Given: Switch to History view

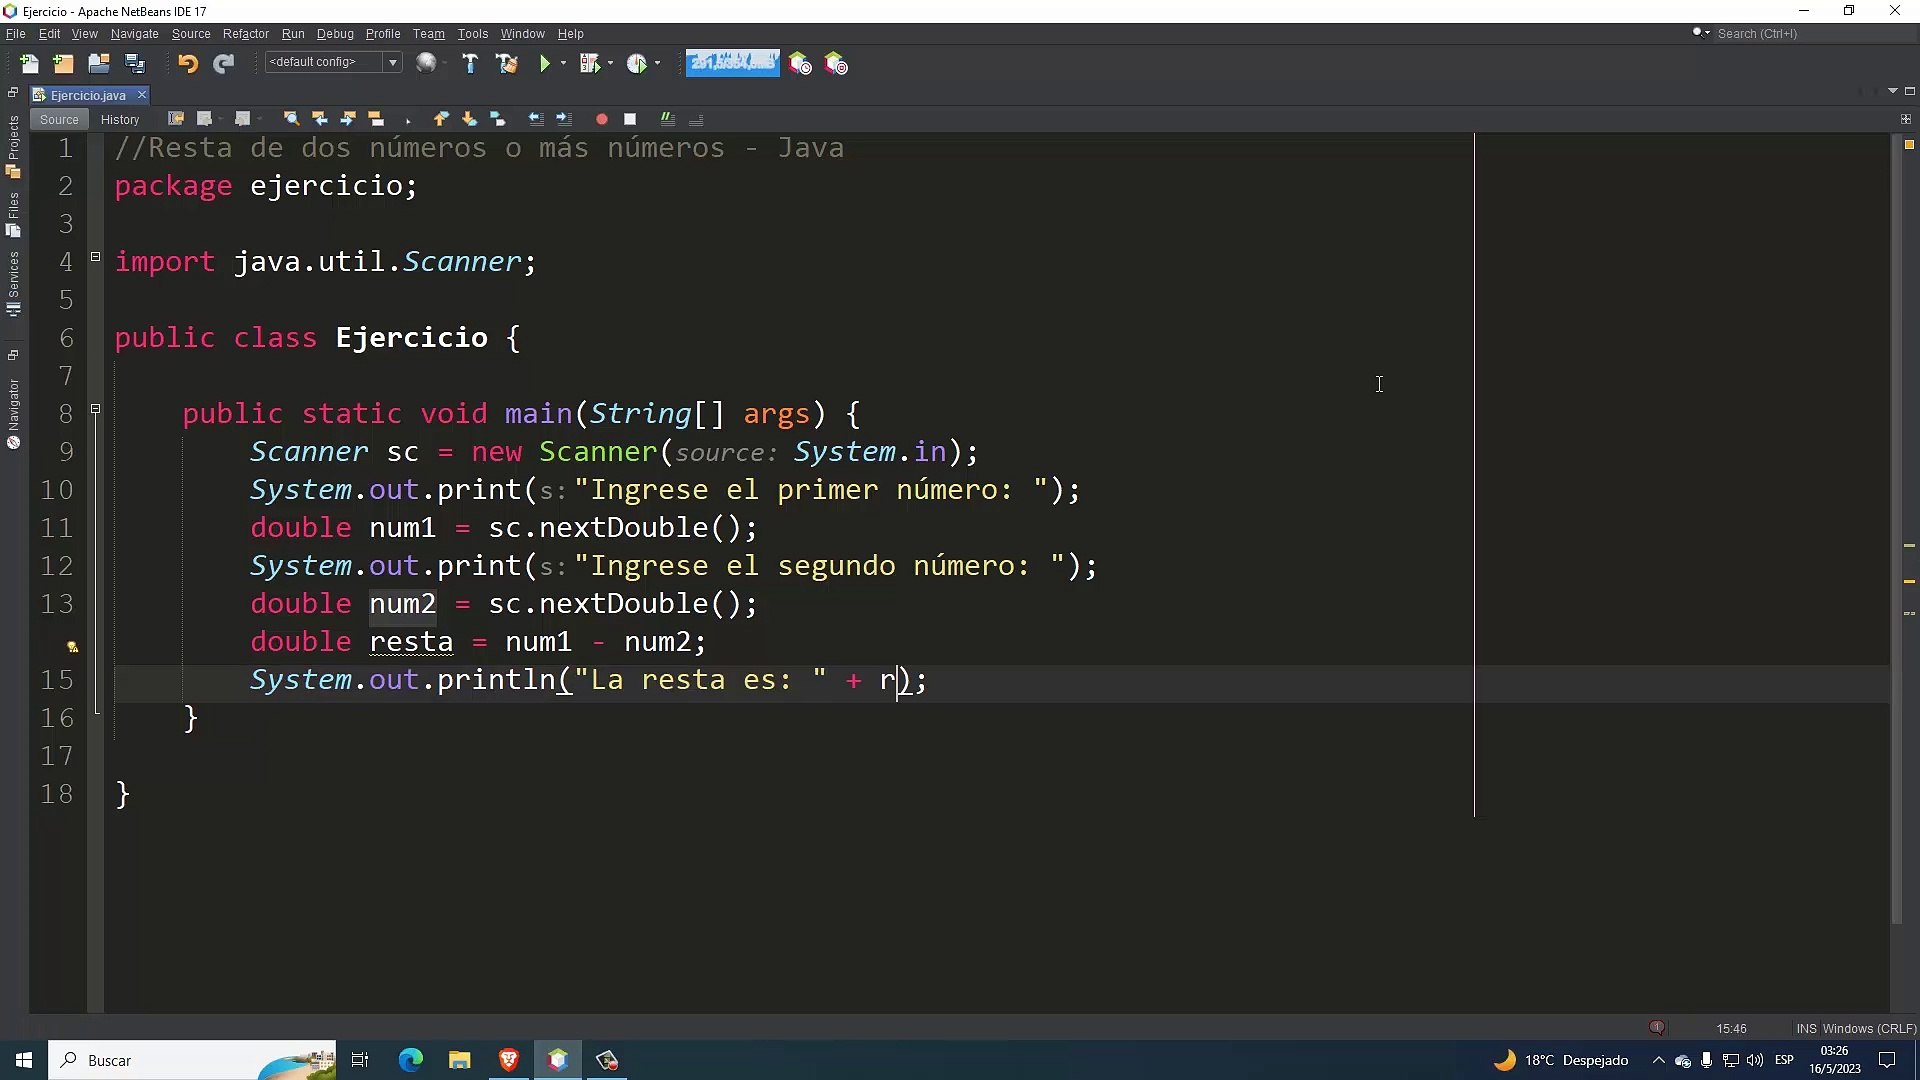Looking at the screenshot, I should click(x=120, y=119).
